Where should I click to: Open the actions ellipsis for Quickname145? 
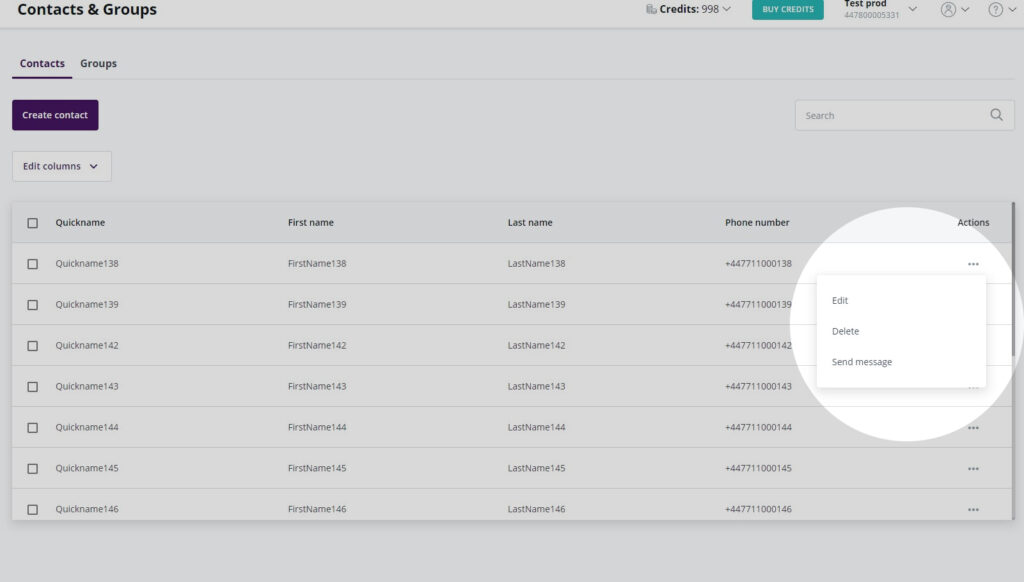click(x=973, y=468)
